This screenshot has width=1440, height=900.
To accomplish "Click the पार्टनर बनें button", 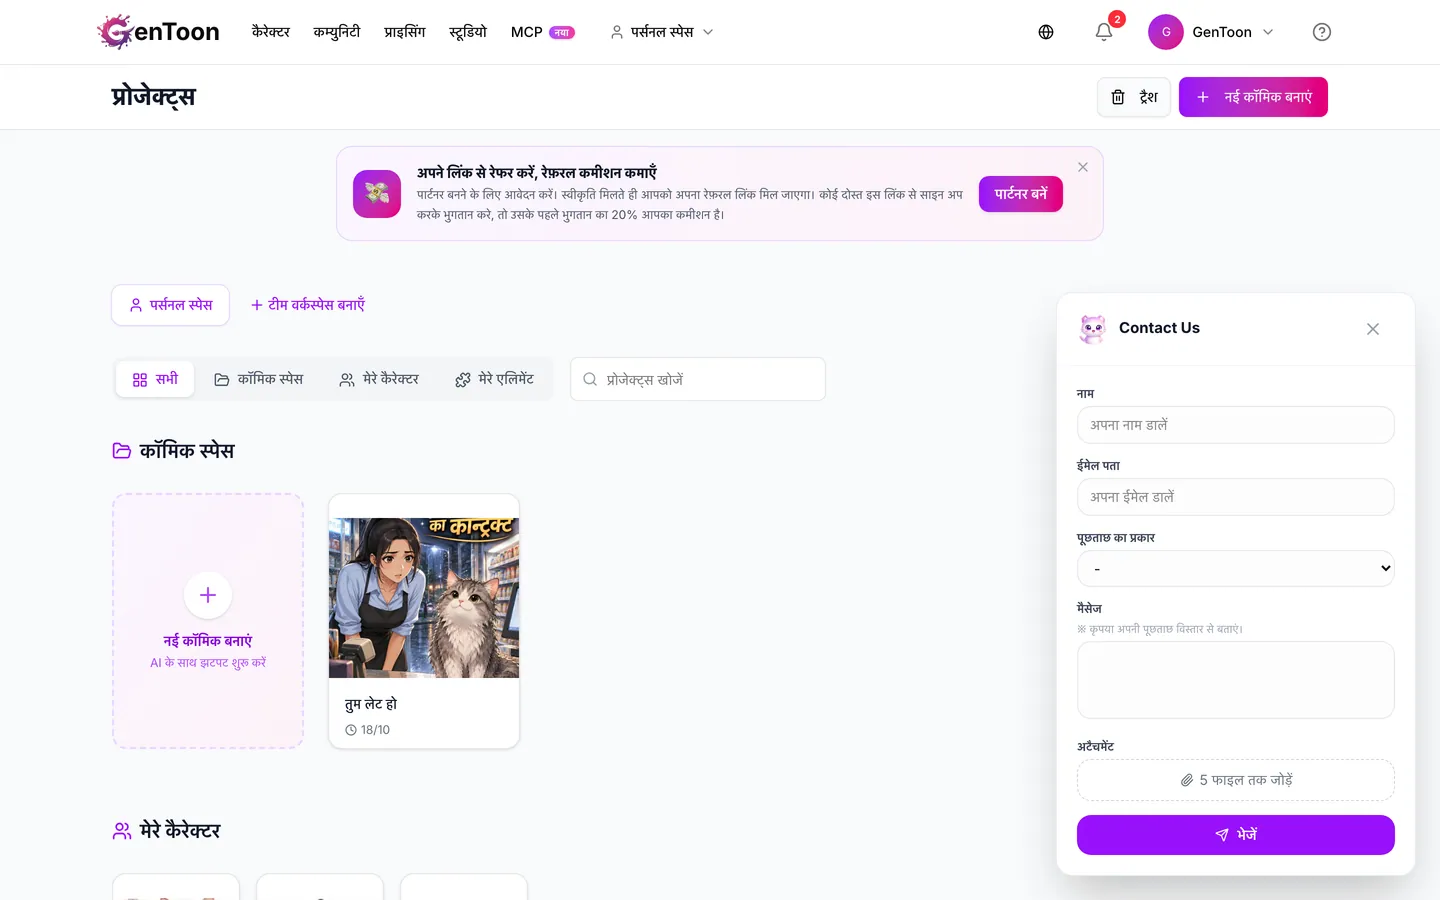I will (1021, 194).
